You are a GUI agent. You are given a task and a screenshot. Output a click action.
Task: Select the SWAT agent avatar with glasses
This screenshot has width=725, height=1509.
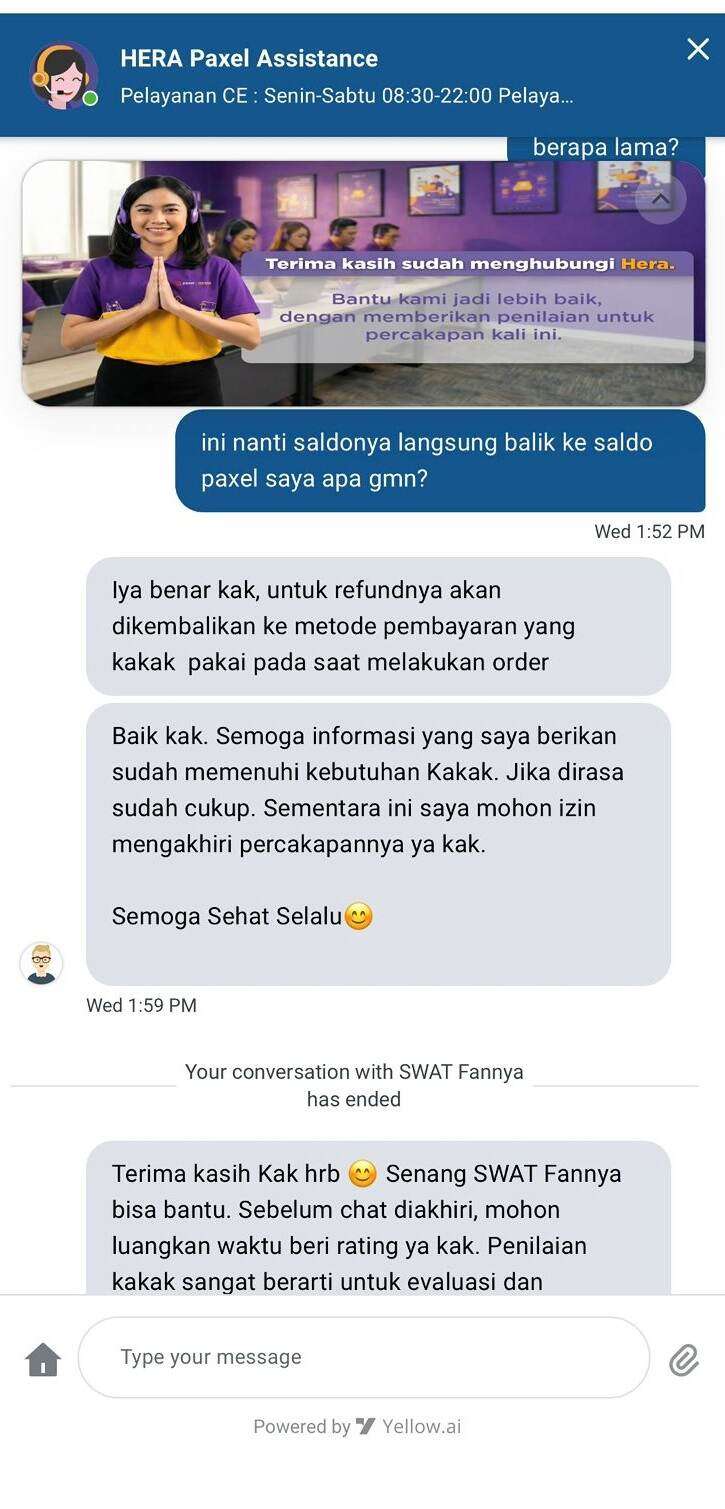[x=41, y=964]
